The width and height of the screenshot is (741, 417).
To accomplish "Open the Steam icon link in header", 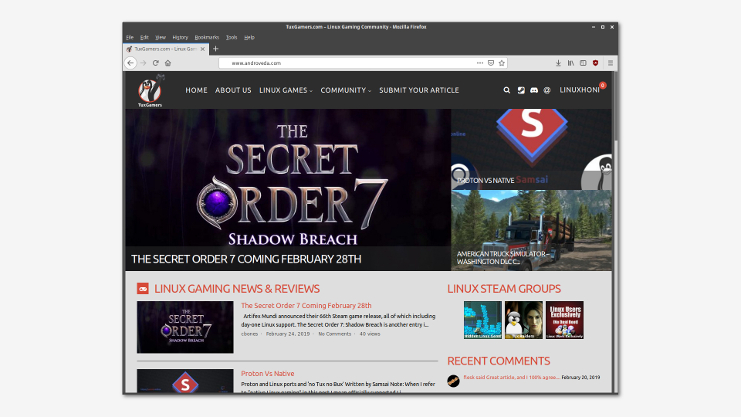I will point(521,90).
